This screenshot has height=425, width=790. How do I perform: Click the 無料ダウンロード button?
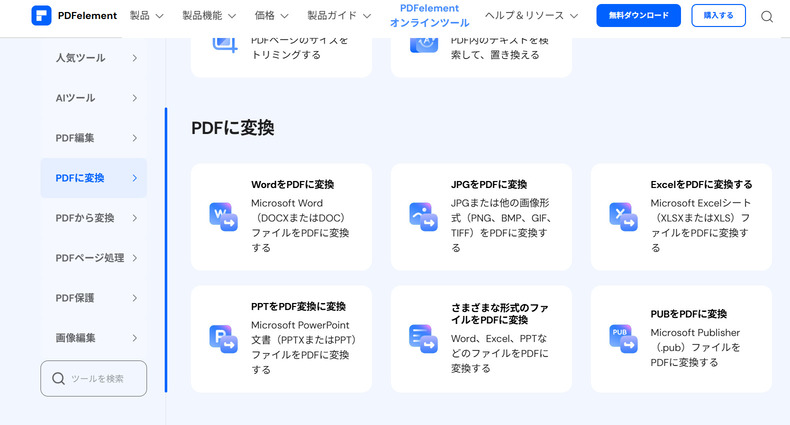coord(638,16)
